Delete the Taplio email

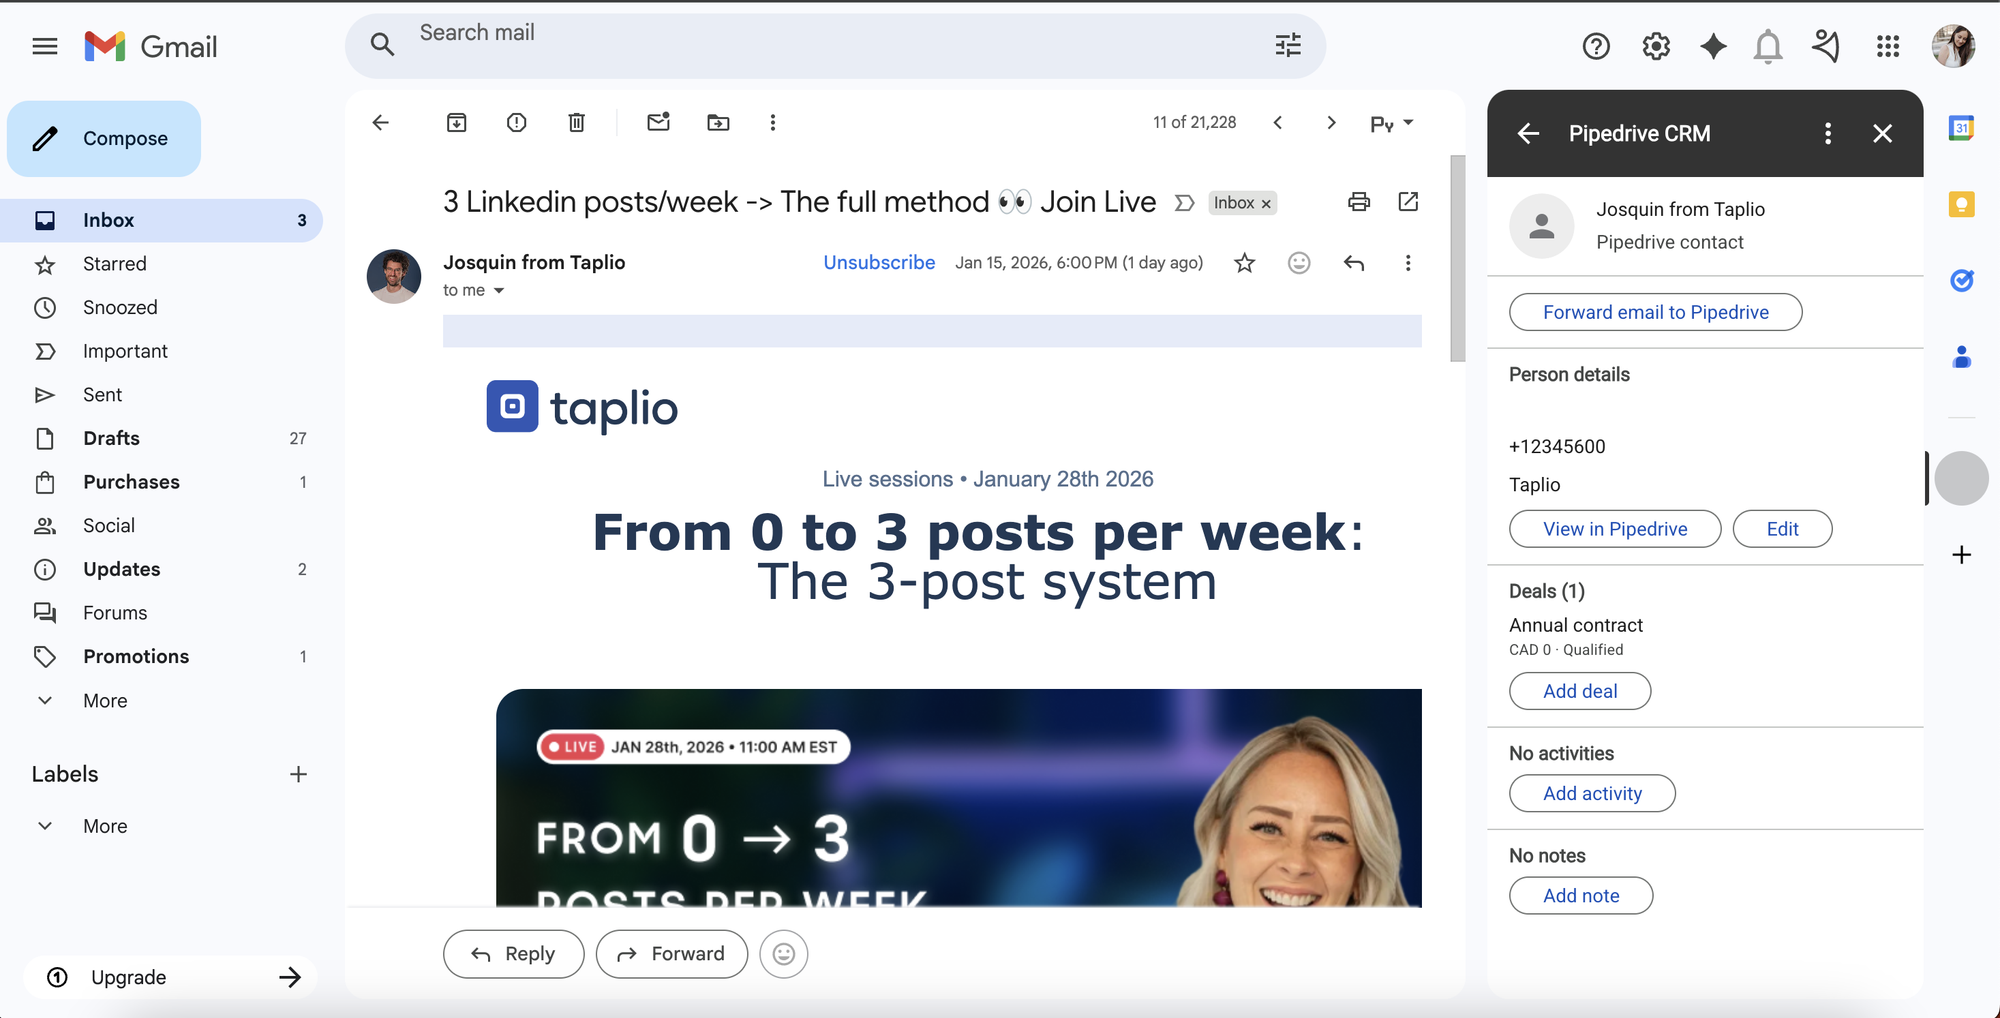click(576, 122)
